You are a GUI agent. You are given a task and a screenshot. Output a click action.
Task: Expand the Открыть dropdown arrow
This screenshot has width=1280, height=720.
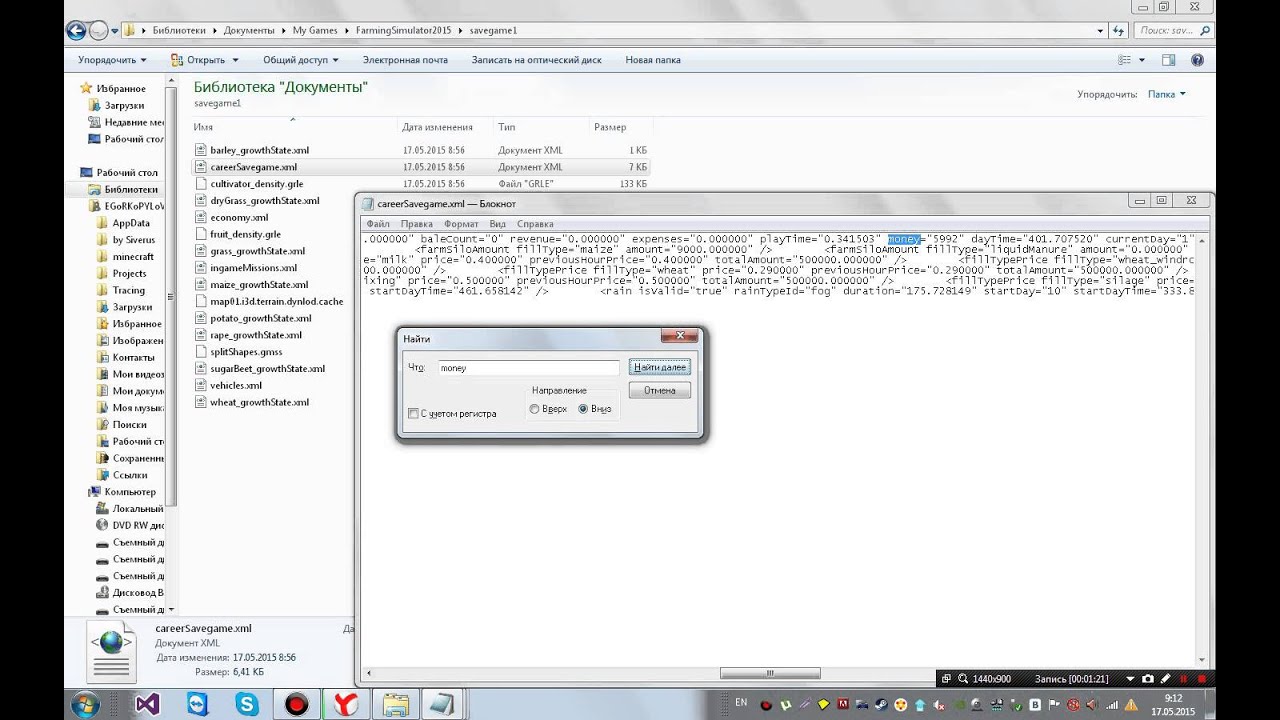click(235, 60)
